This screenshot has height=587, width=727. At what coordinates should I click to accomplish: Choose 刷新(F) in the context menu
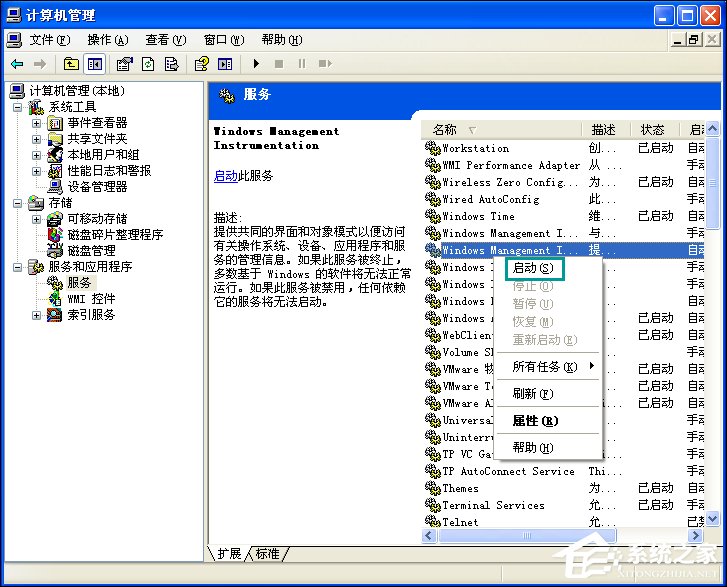coord(549,394)
